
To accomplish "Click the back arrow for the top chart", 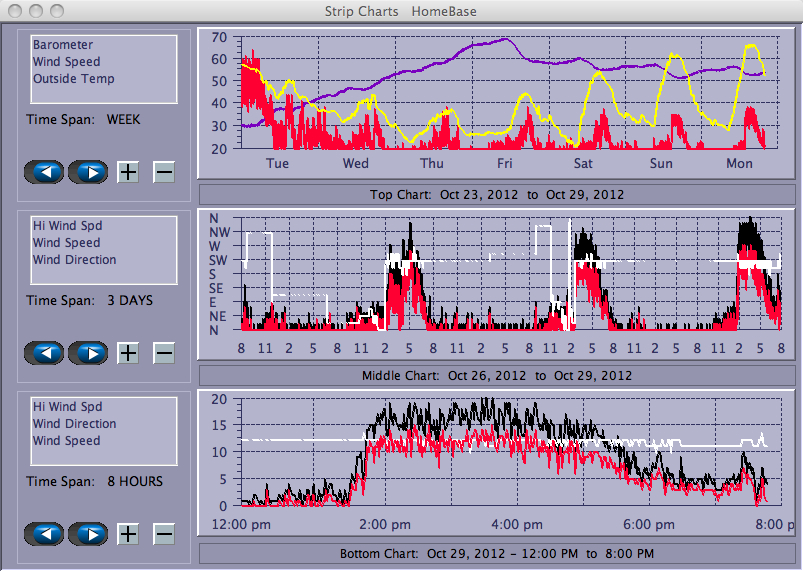I will (45, 172).
